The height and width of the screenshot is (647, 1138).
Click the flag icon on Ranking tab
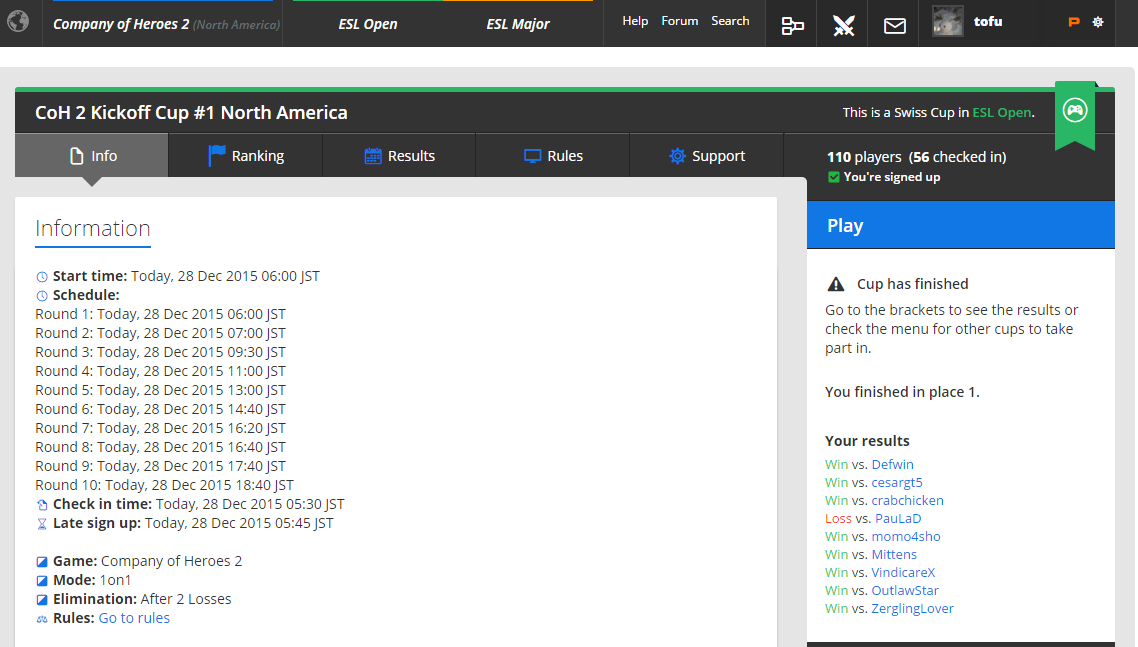click(216, 155)
